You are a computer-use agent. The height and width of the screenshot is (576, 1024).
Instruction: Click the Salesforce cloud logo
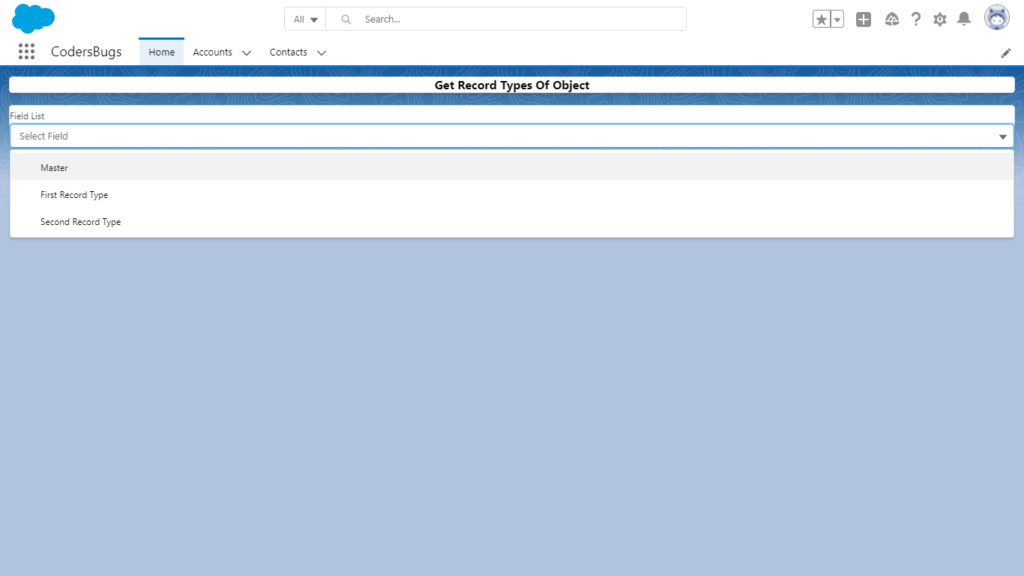pyautogui.click(x=33, y=18)
